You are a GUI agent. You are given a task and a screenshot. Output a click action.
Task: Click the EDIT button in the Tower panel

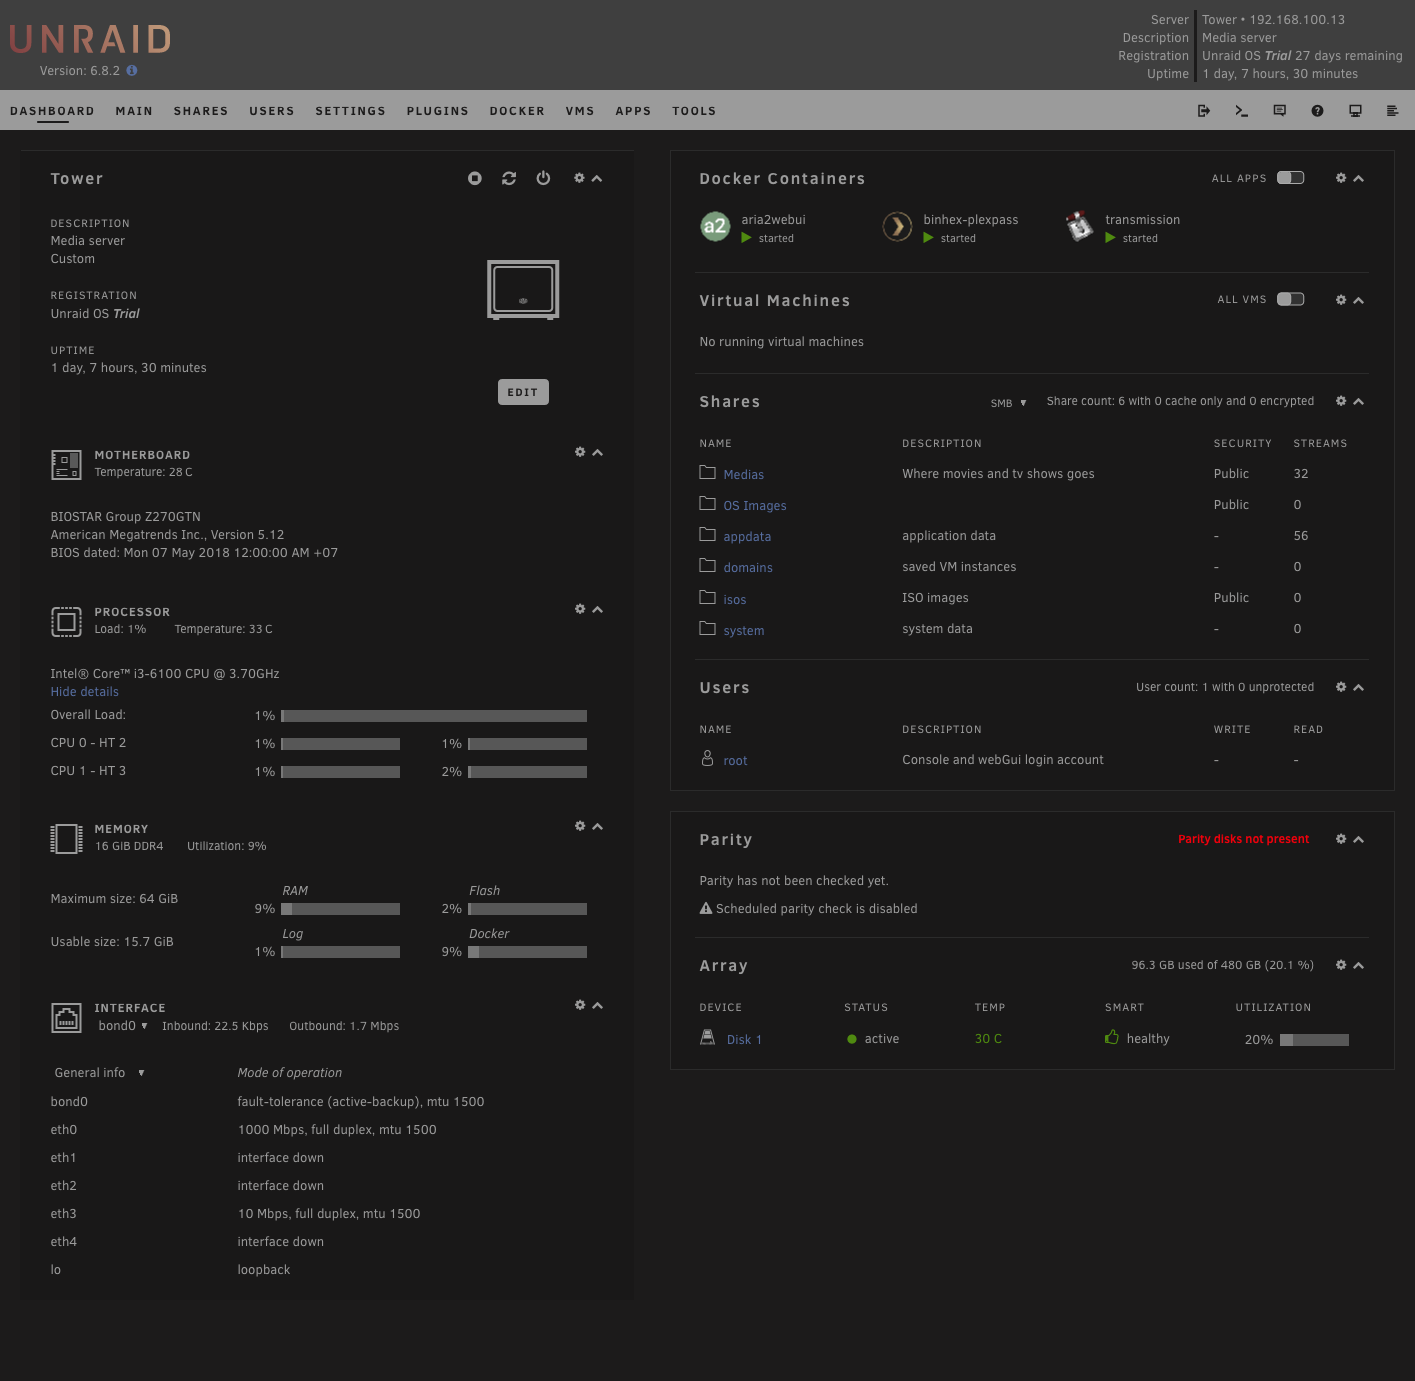tap(523, 392)
